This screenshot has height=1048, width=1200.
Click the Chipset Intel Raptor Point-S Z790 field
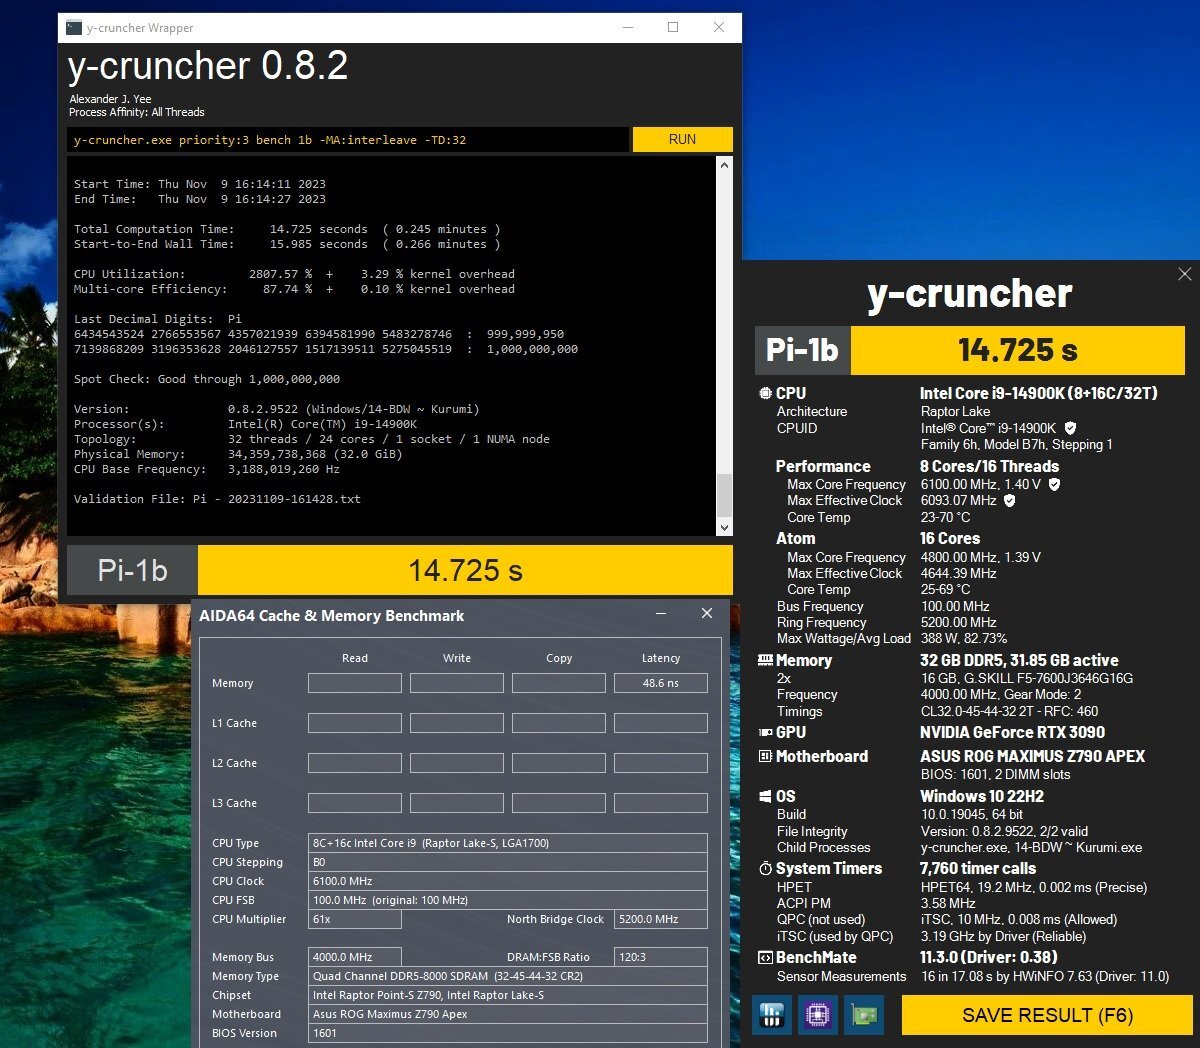click(x=508, y=995)
